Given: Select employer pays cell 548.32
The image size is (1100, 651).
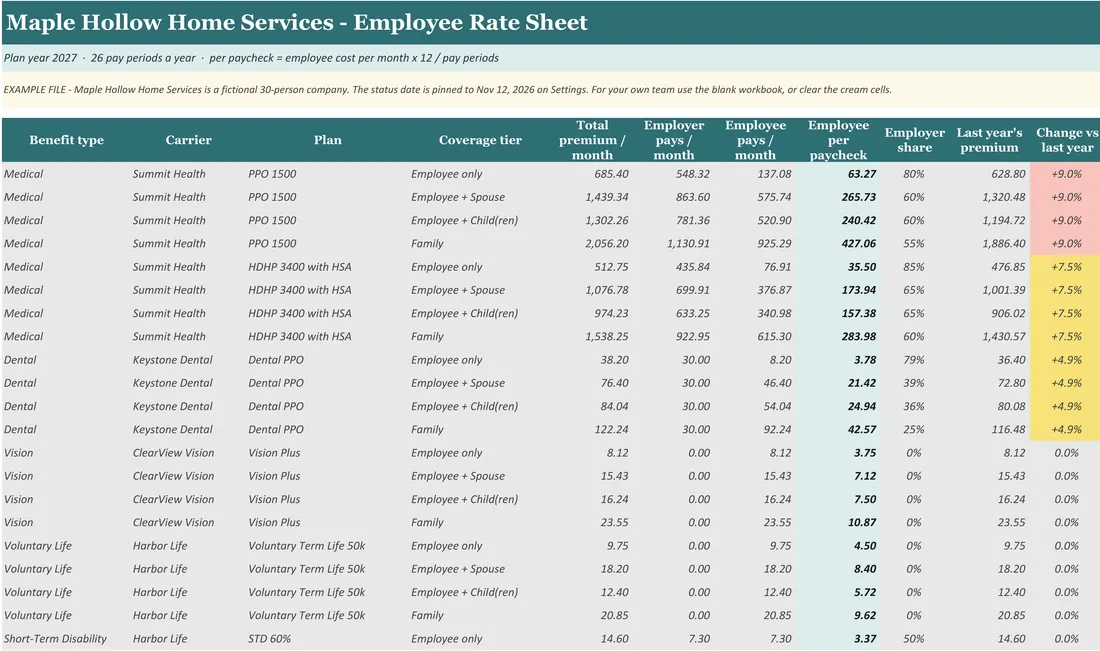Looking at the screenshot, I should pos(692,174).
